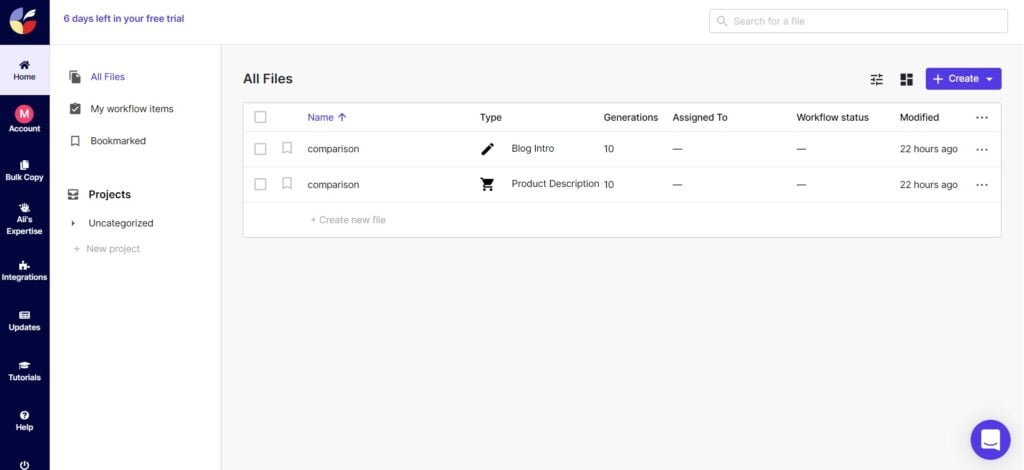The height and width of the screenshot is (470, 1024).
Task: Open the Integrations puzzle icon
Action: pyautogui.click(x=24, y=271)
